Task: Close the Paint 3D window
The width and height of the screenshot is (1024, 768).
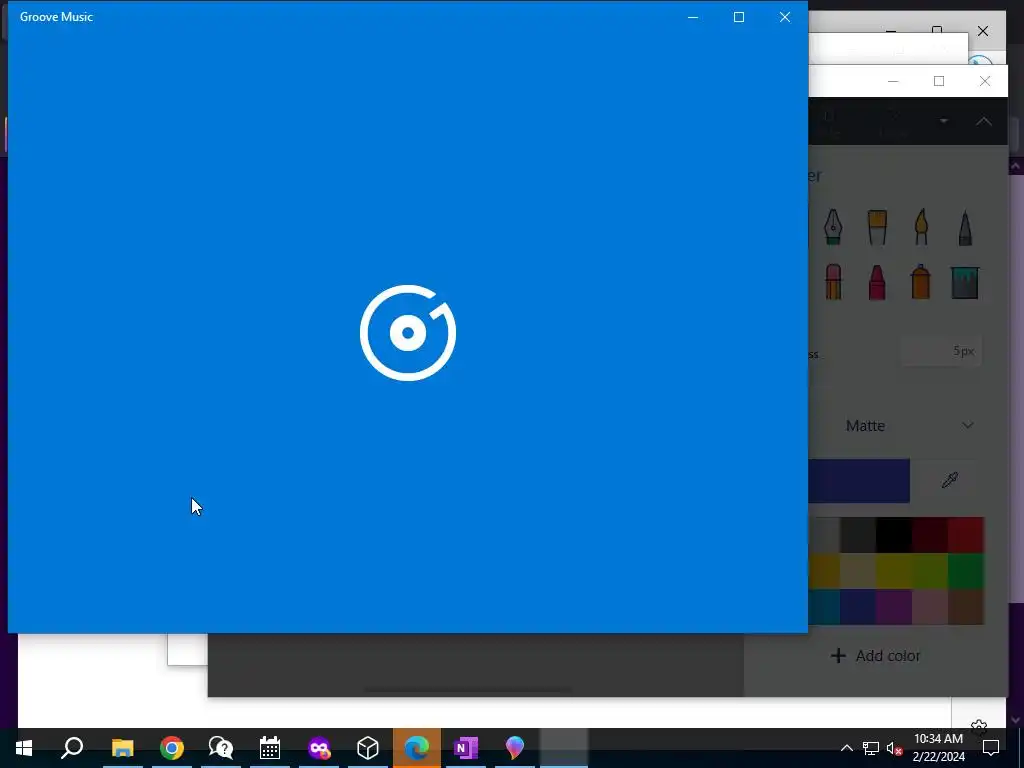Action: [985, 81]
